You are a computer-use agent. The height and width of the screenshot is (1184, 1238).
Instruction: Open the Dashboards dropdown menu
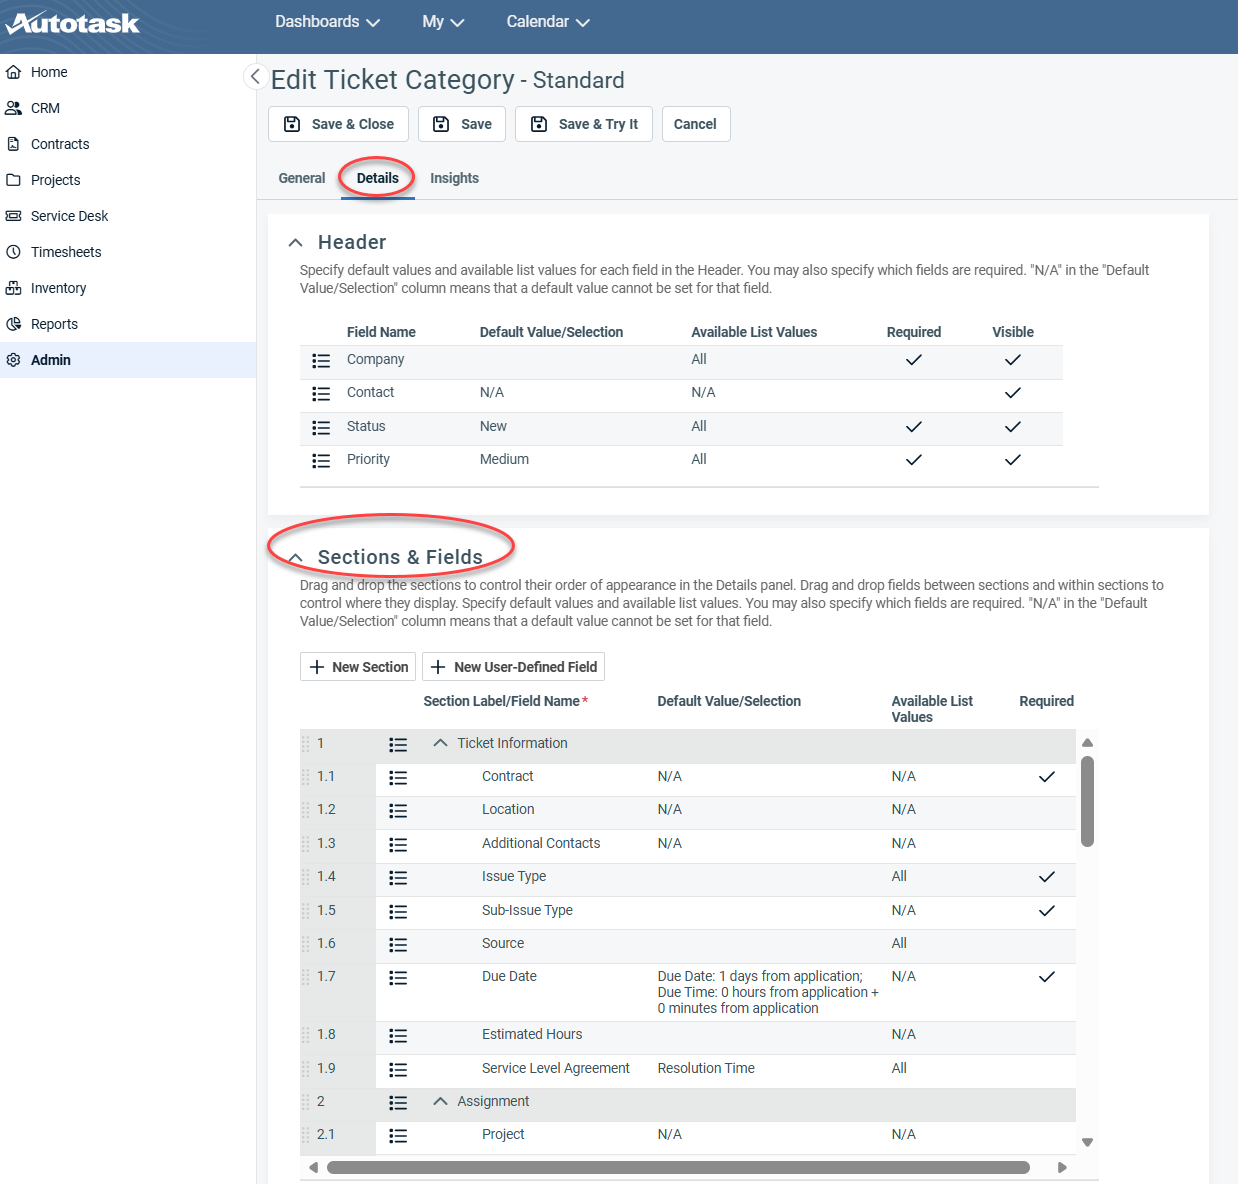(327, 21)
